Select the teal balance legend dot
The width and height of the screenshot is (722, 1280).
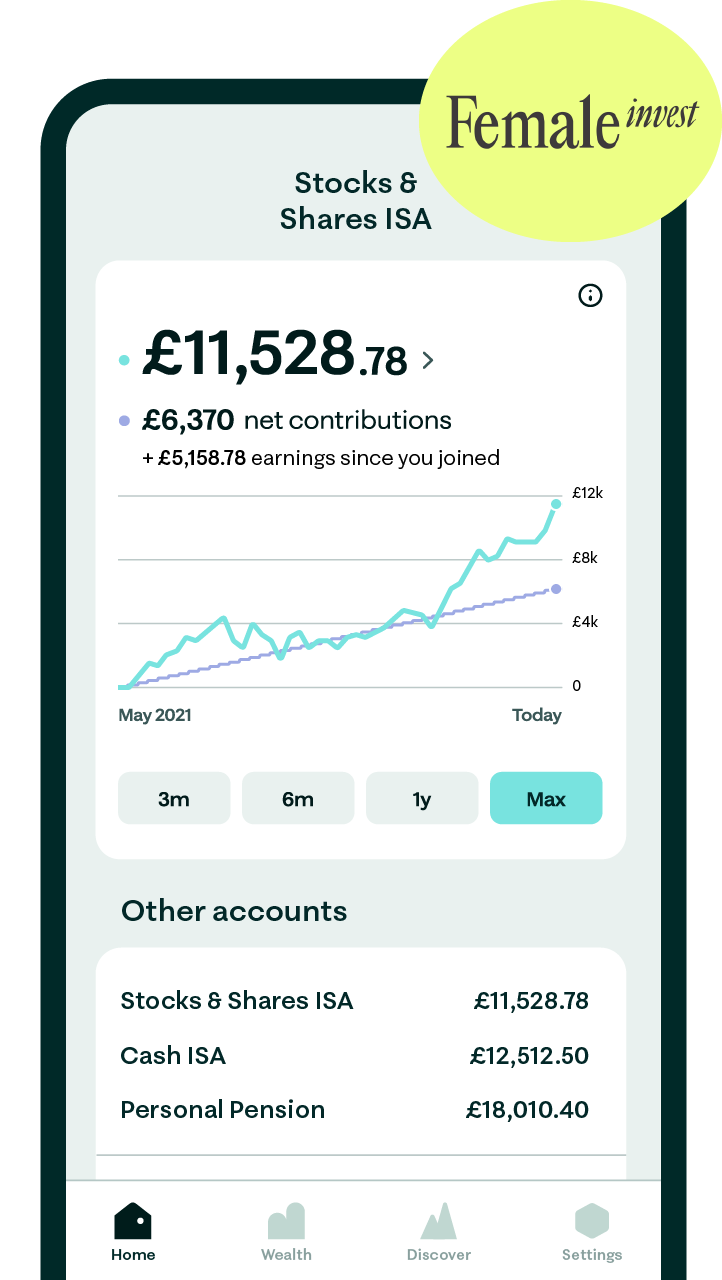[124, 360]
